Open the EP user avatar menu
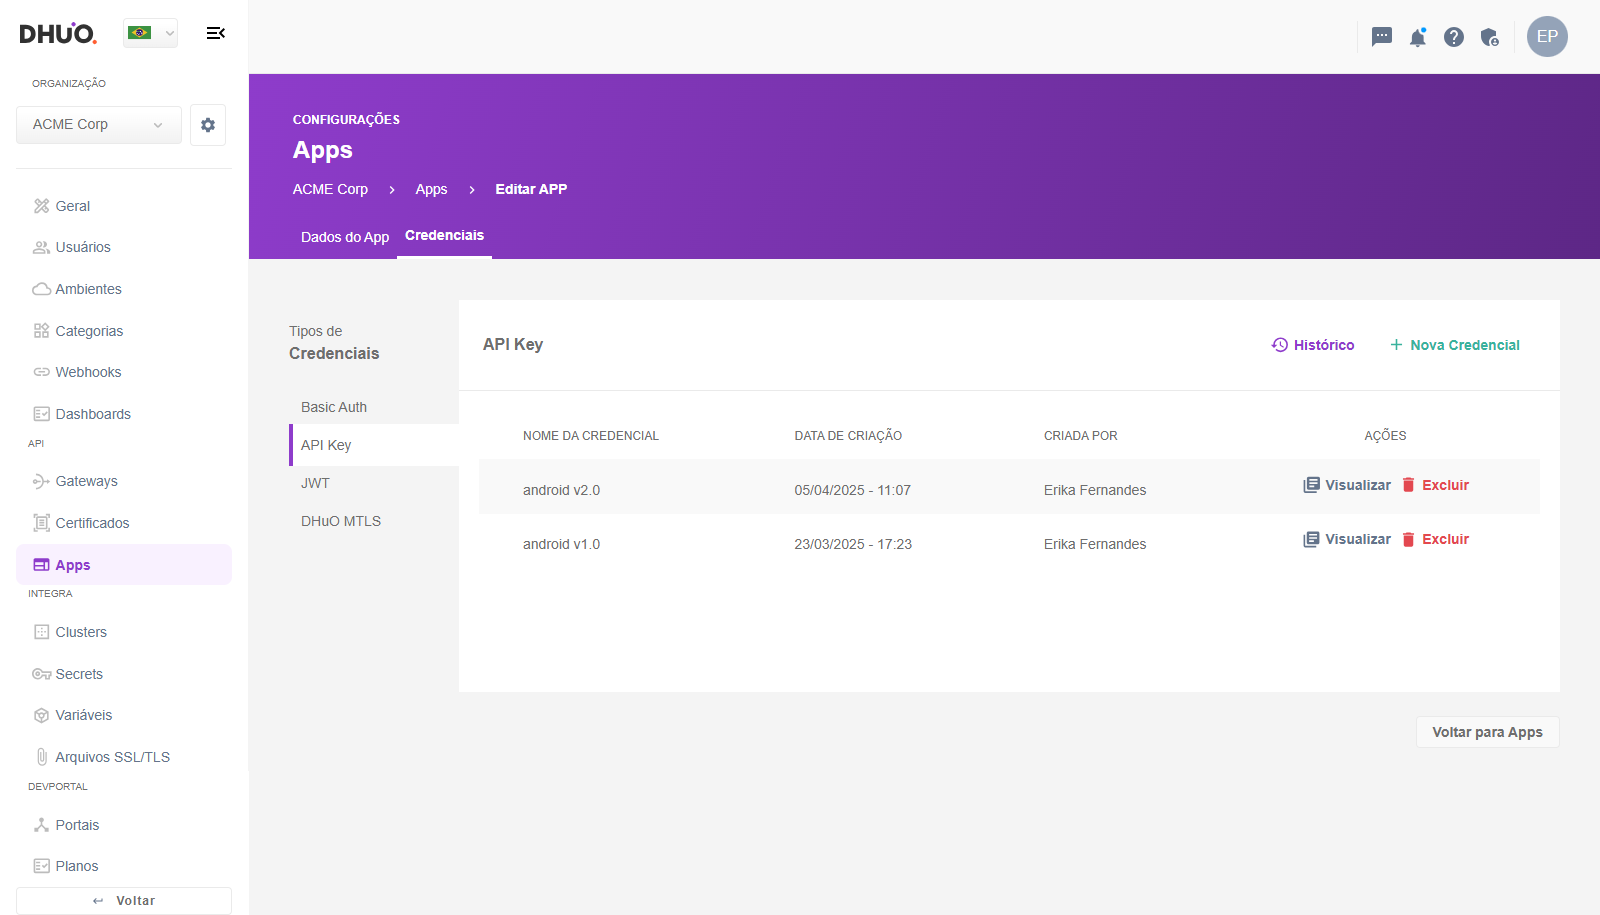 (x=1547, y=36)
